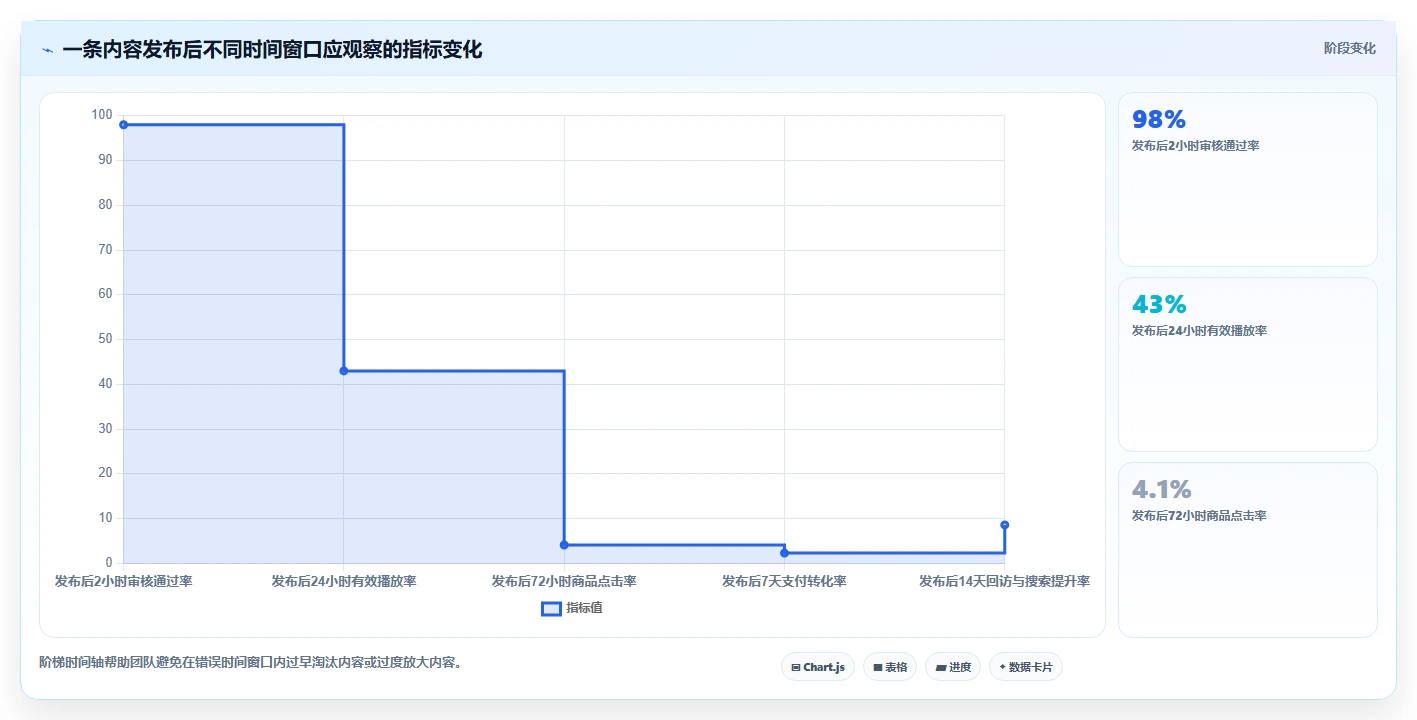This screenshot has height=720, width=1417.
Task: Click the 4.1% card value
Action: click(1162, 489)
